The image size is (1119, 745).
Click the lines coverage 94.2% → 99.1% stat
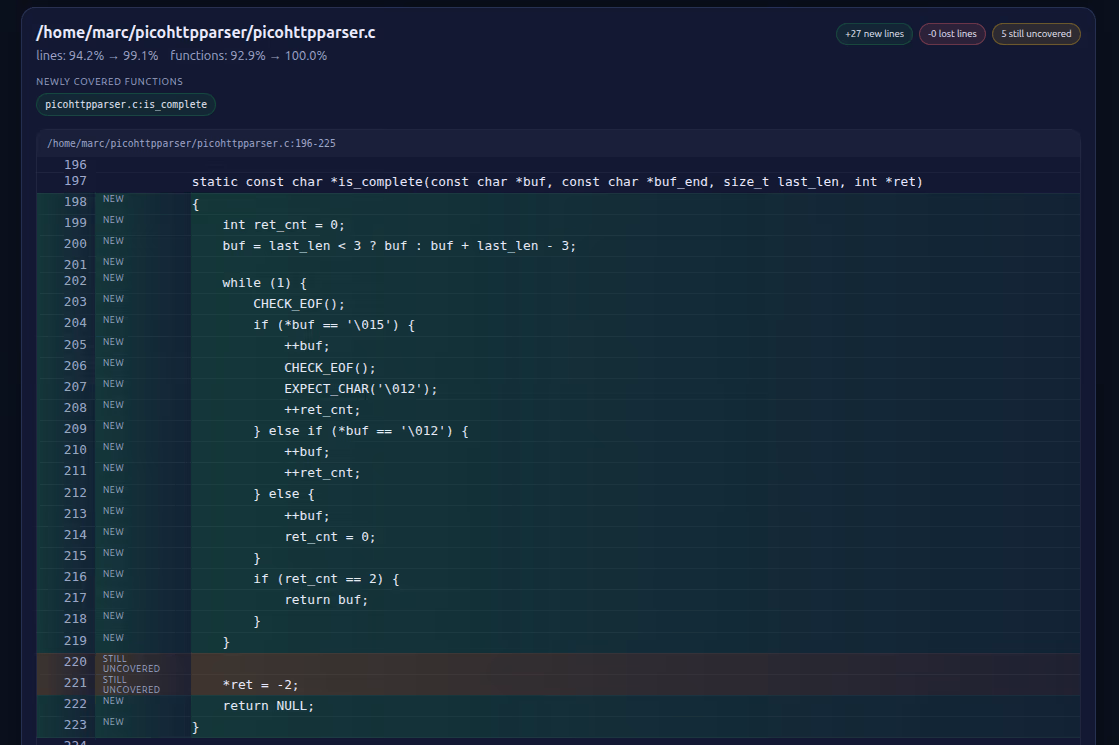97,56
